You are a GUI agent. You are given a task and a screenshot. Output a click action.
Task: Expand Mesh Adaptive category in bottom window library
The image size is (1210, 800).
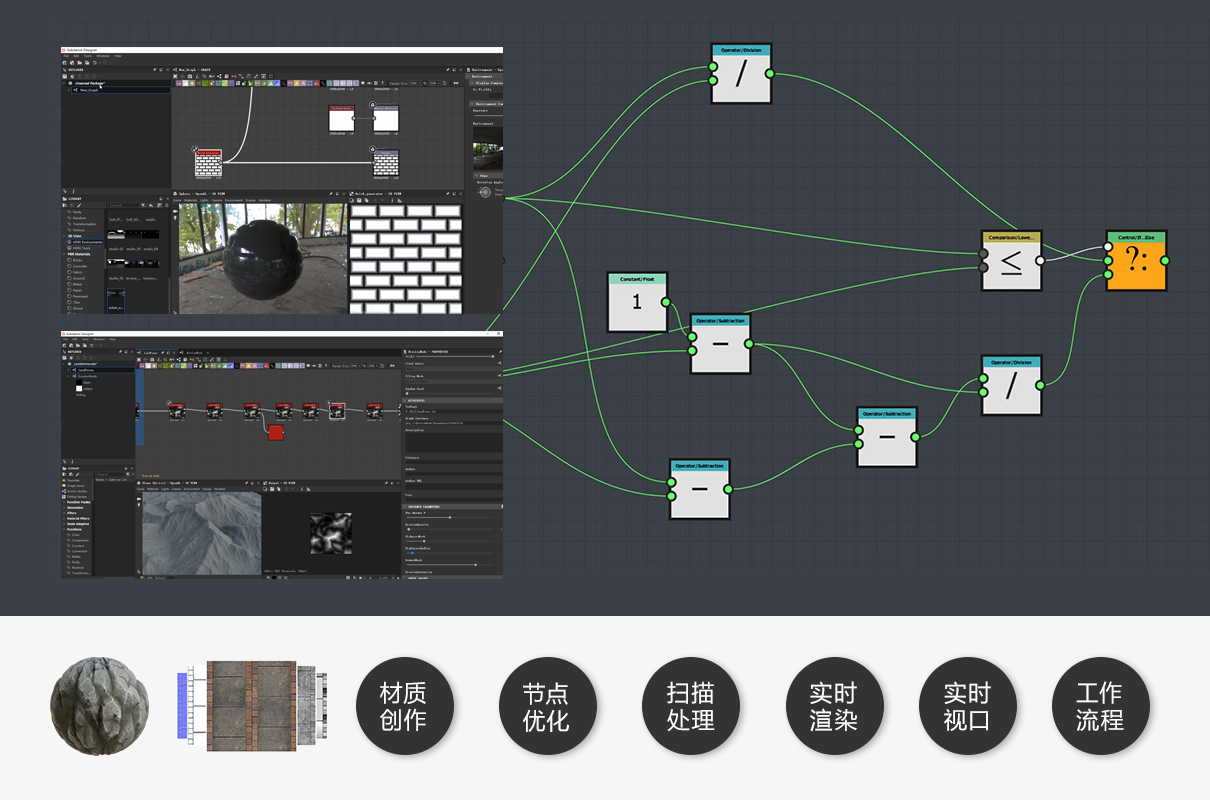click(64, 524)
